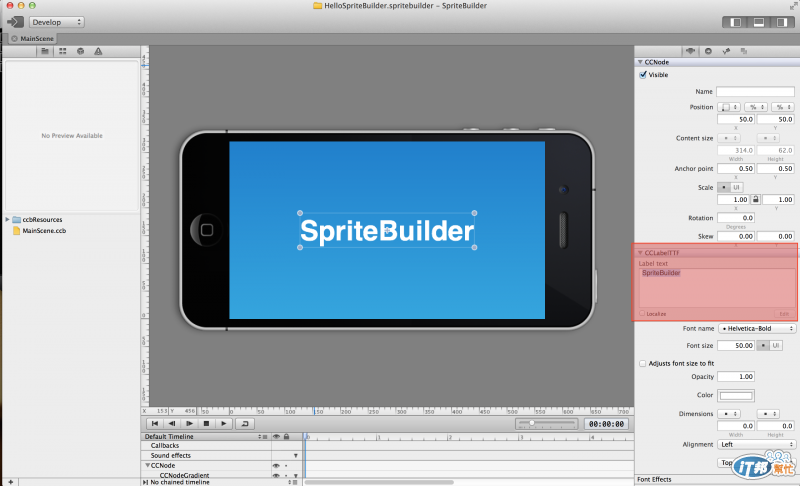This screenshot has width=800, height=486.
Task: Step back one frame in timeline
Action: [172, 423]
